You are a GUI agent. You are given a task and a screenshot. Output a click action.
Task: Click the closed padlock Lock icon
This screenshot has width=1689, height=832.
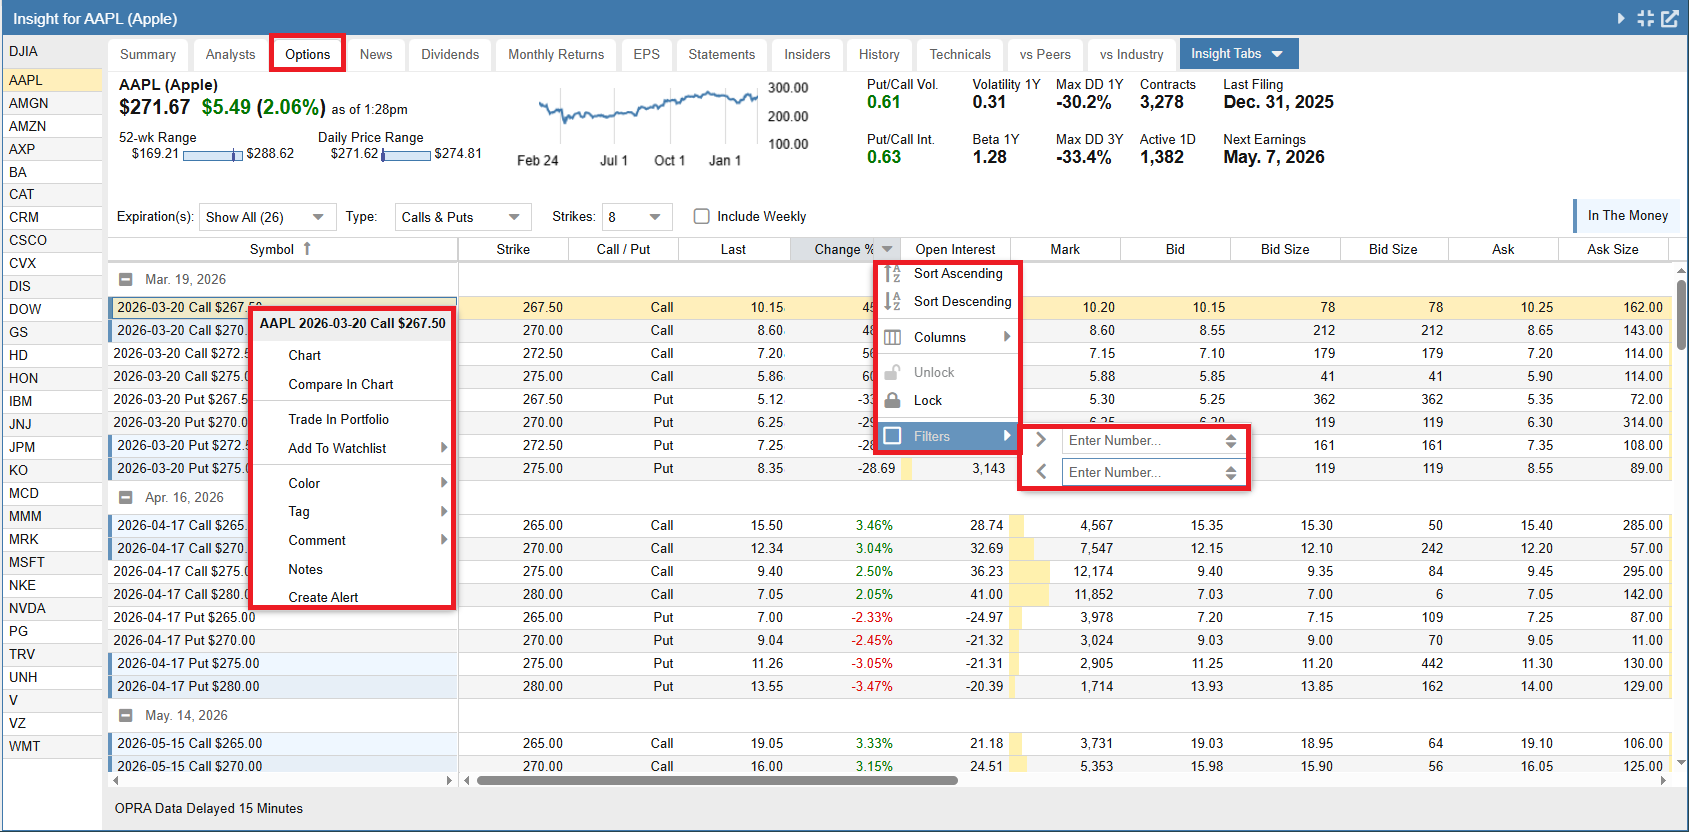(893, 400)
